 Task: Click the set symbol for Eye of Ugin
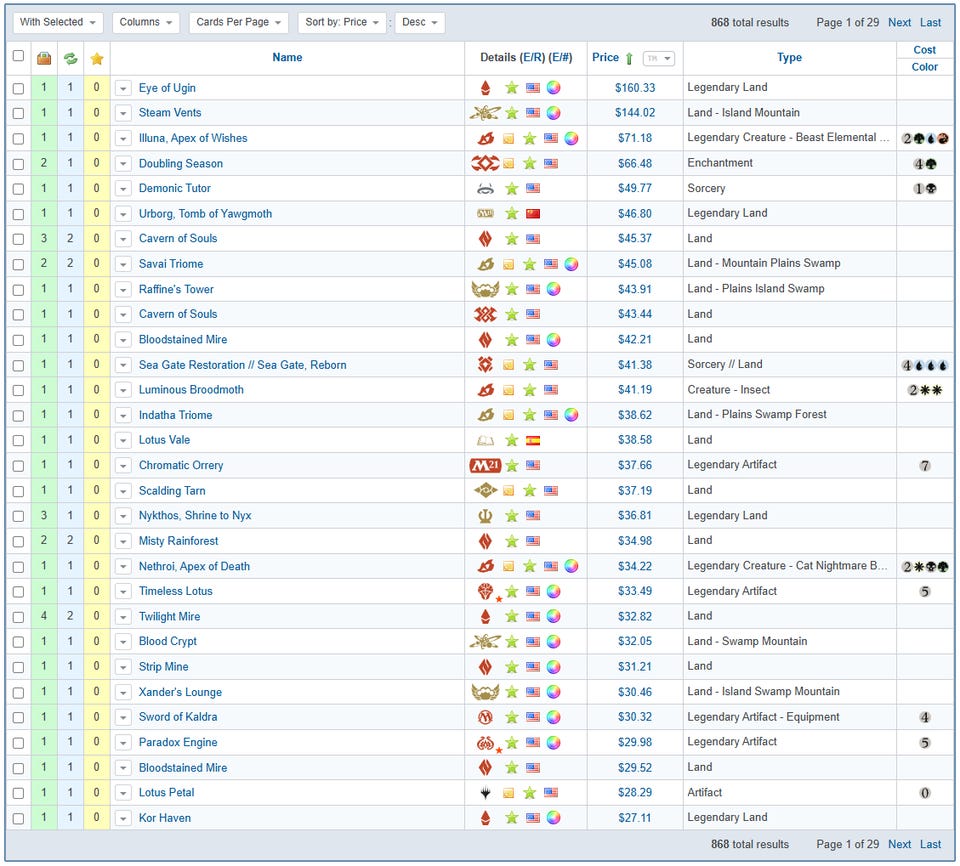(486, 88)
